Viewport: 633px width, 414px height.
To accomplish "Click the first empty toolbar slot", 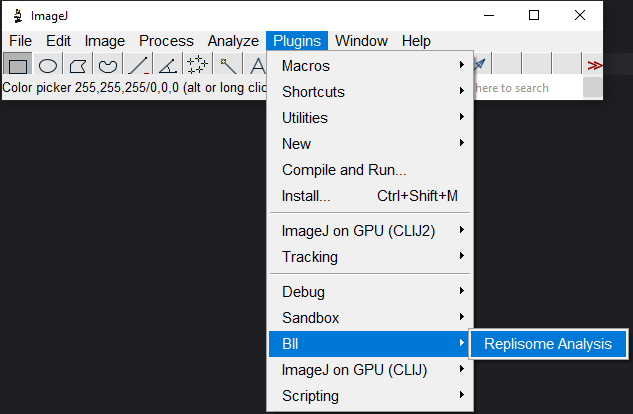I will (507, 64).
